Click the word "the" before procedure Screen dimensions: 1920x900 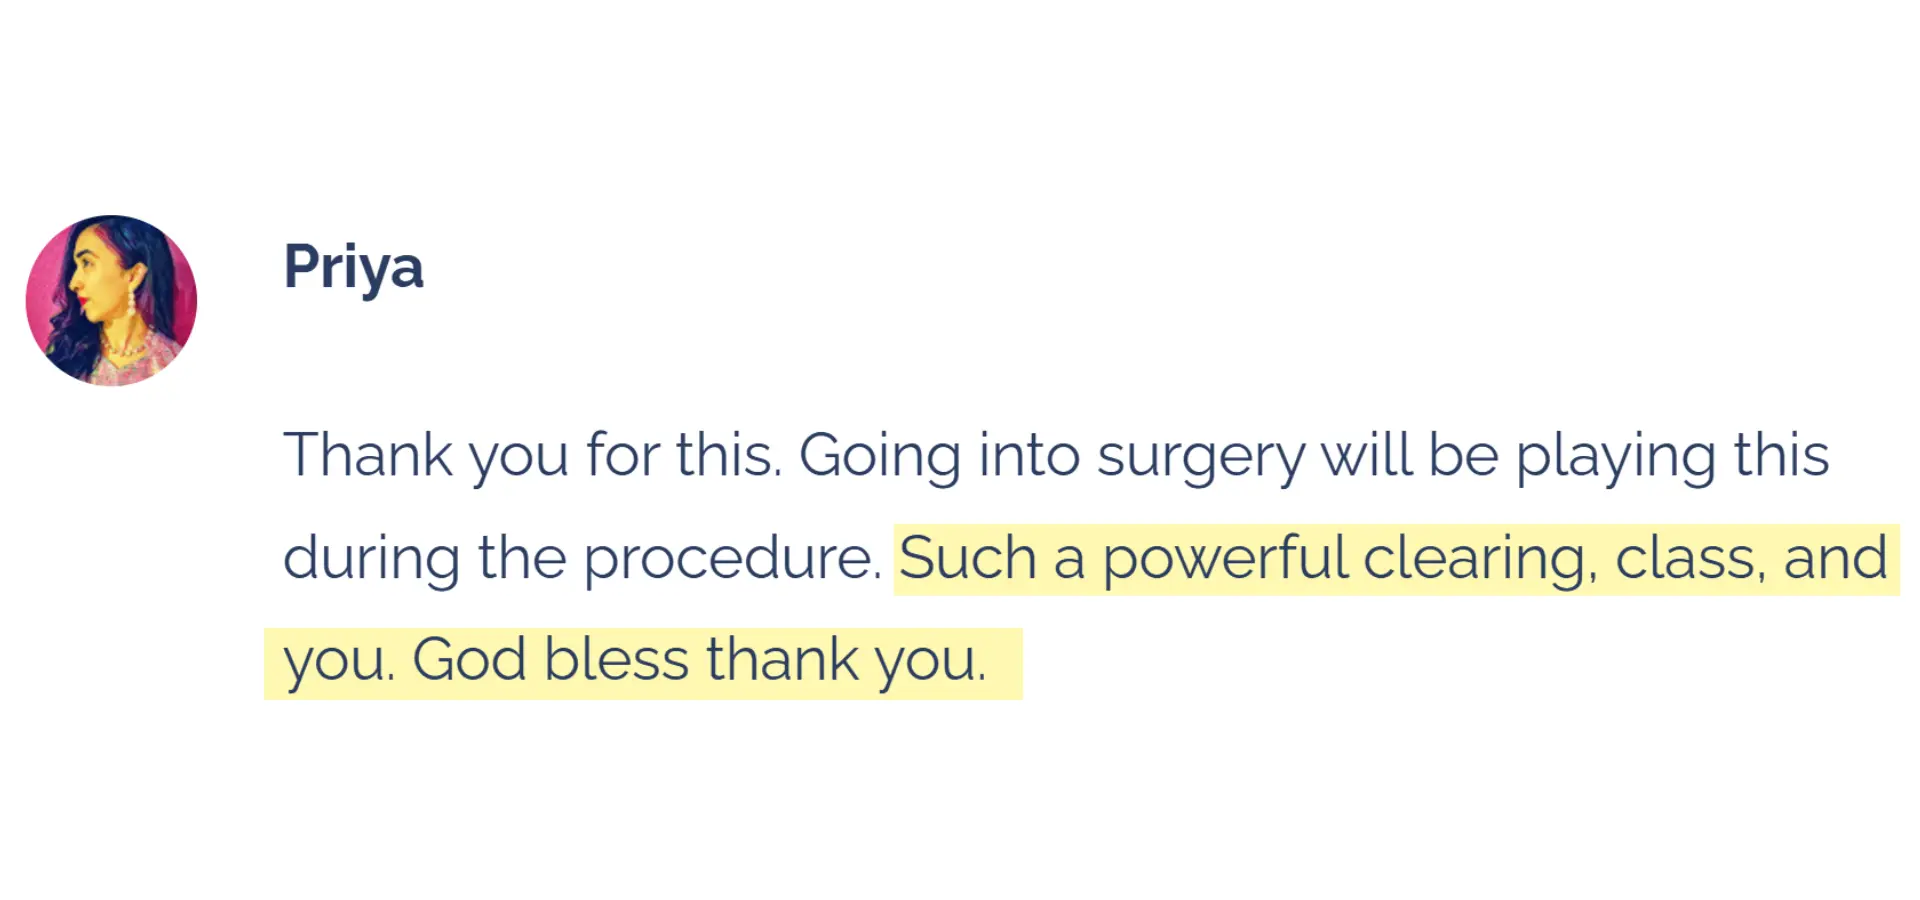click(x=522, y=558)
